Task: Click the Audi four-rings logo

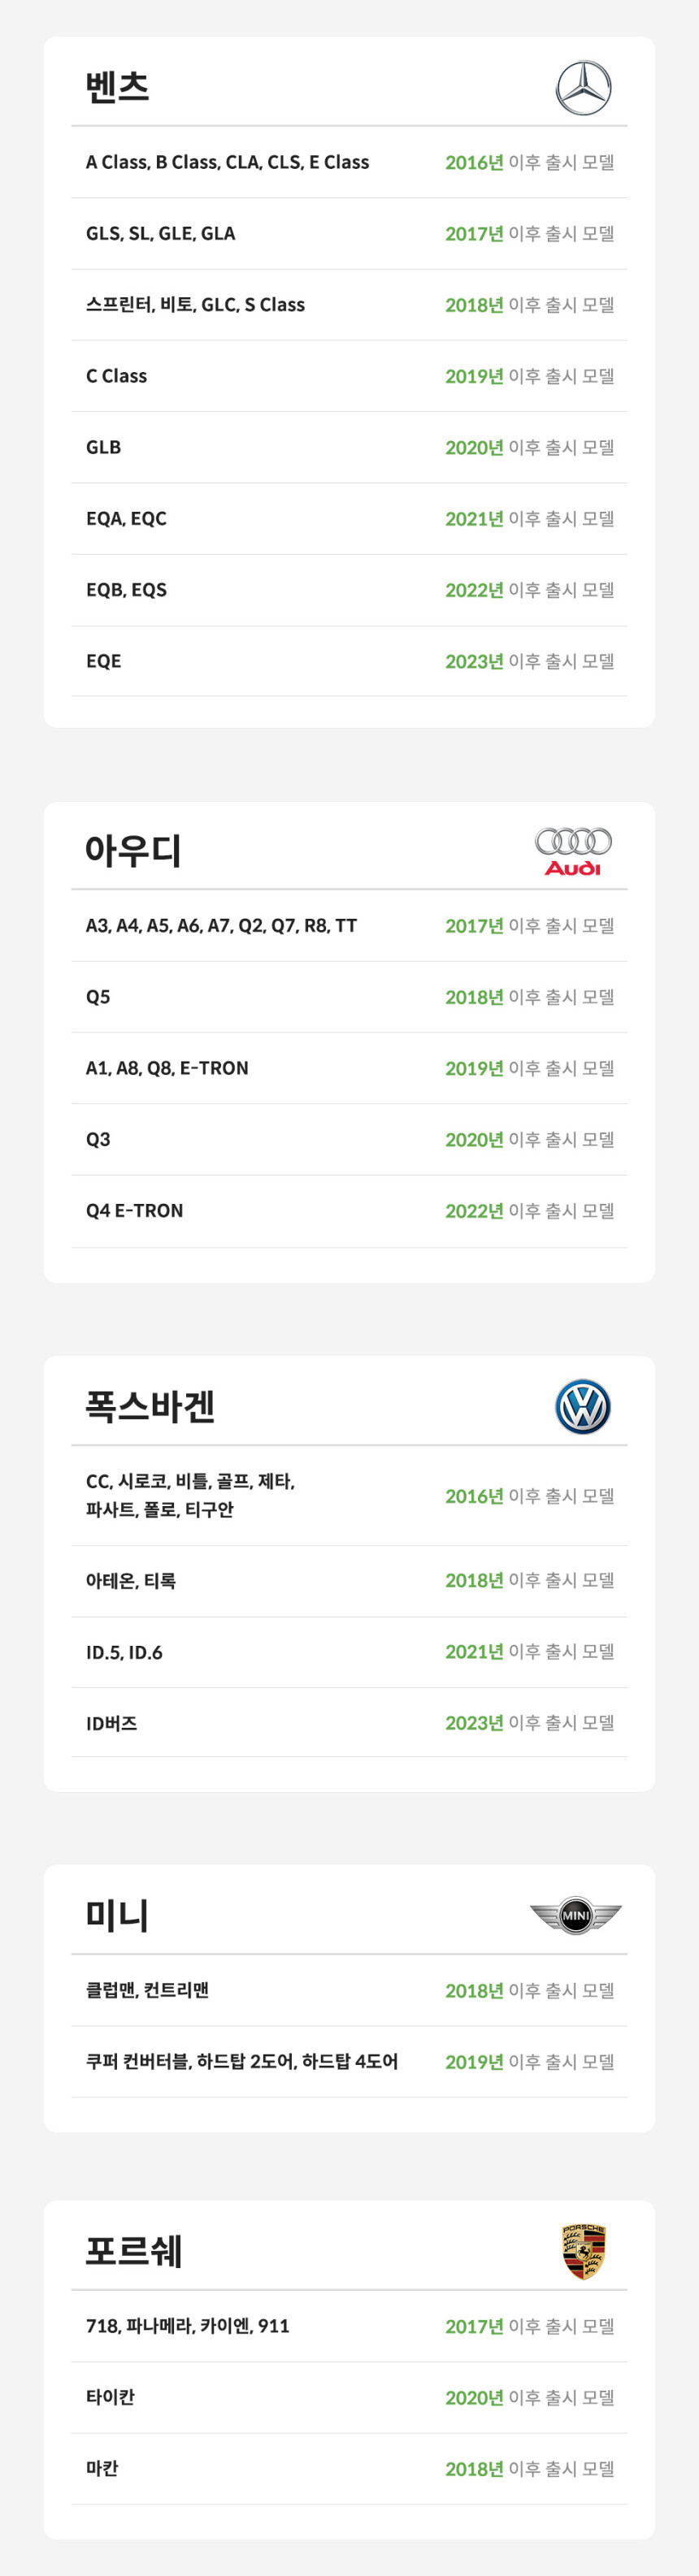Action: click(573, 851)
